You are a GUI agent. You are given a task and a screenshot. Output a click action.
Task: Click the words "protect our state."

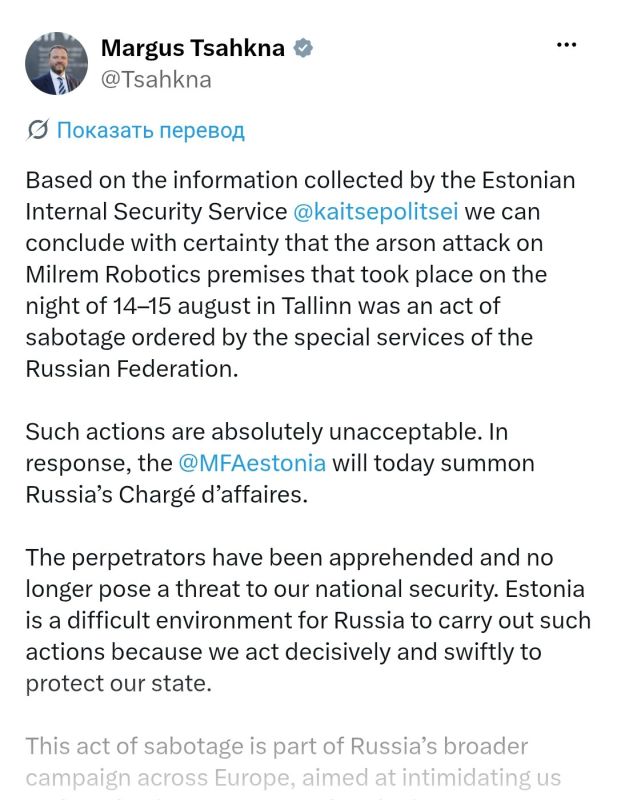point(118,684)
